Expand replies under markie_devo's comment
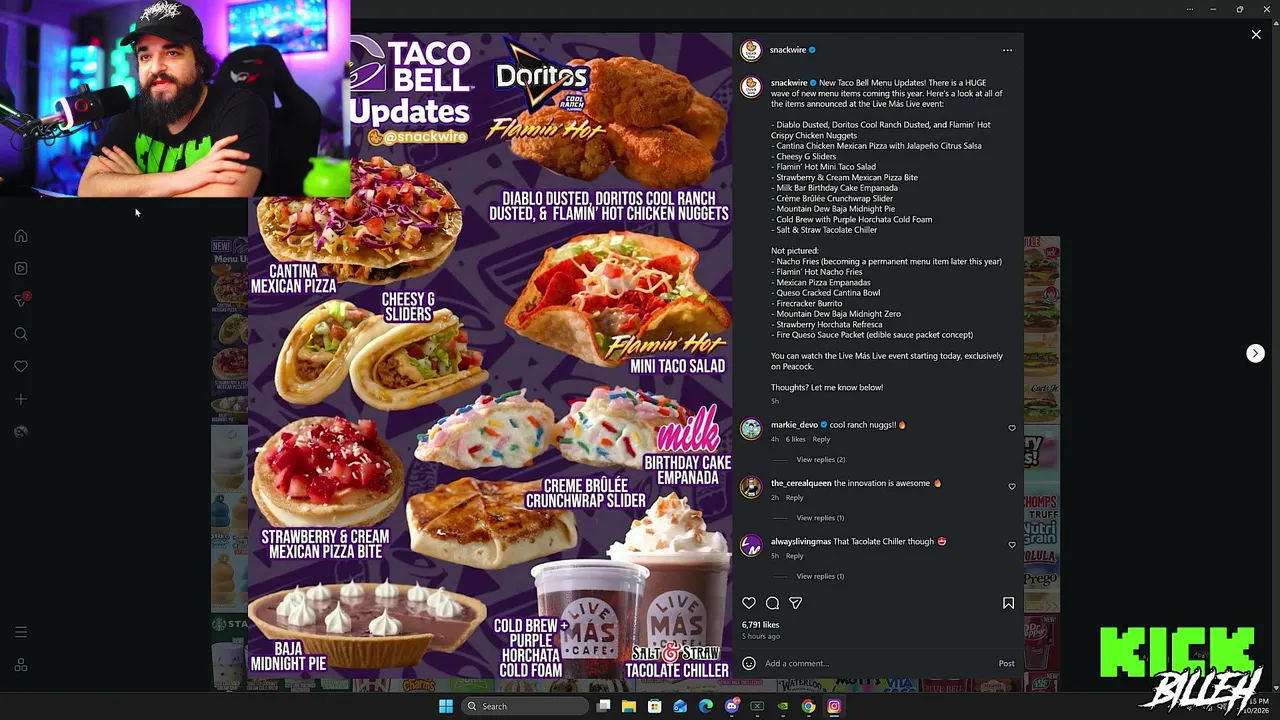The height and width of the screenshot is (720, 1280). click(x=820, y=460)
